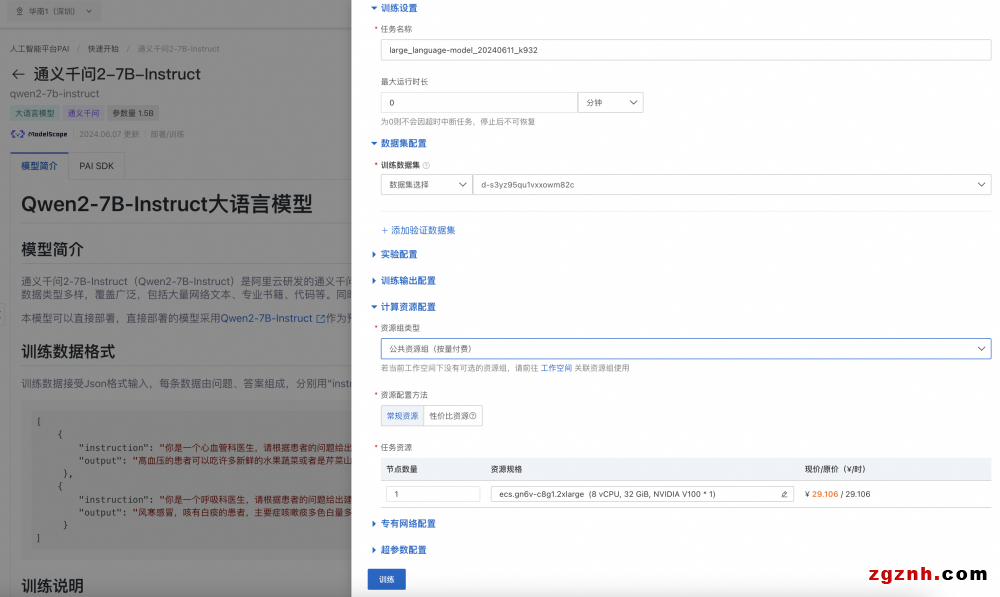This screenshot has width=1000, height=597.
Task: Open the 资源组类型 dropdown showing 公共资源组
Action: pos(685,349)
